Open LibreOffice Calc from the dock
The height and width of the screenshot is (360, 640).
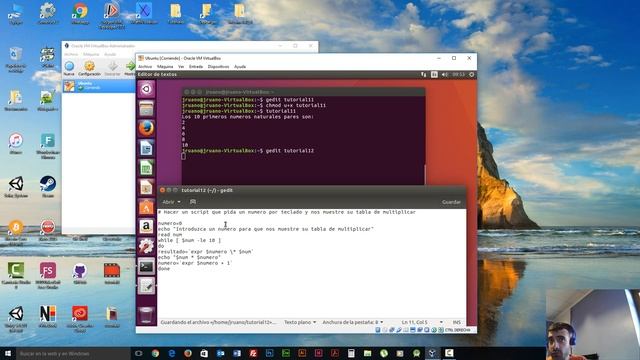[x=146, y=167]
